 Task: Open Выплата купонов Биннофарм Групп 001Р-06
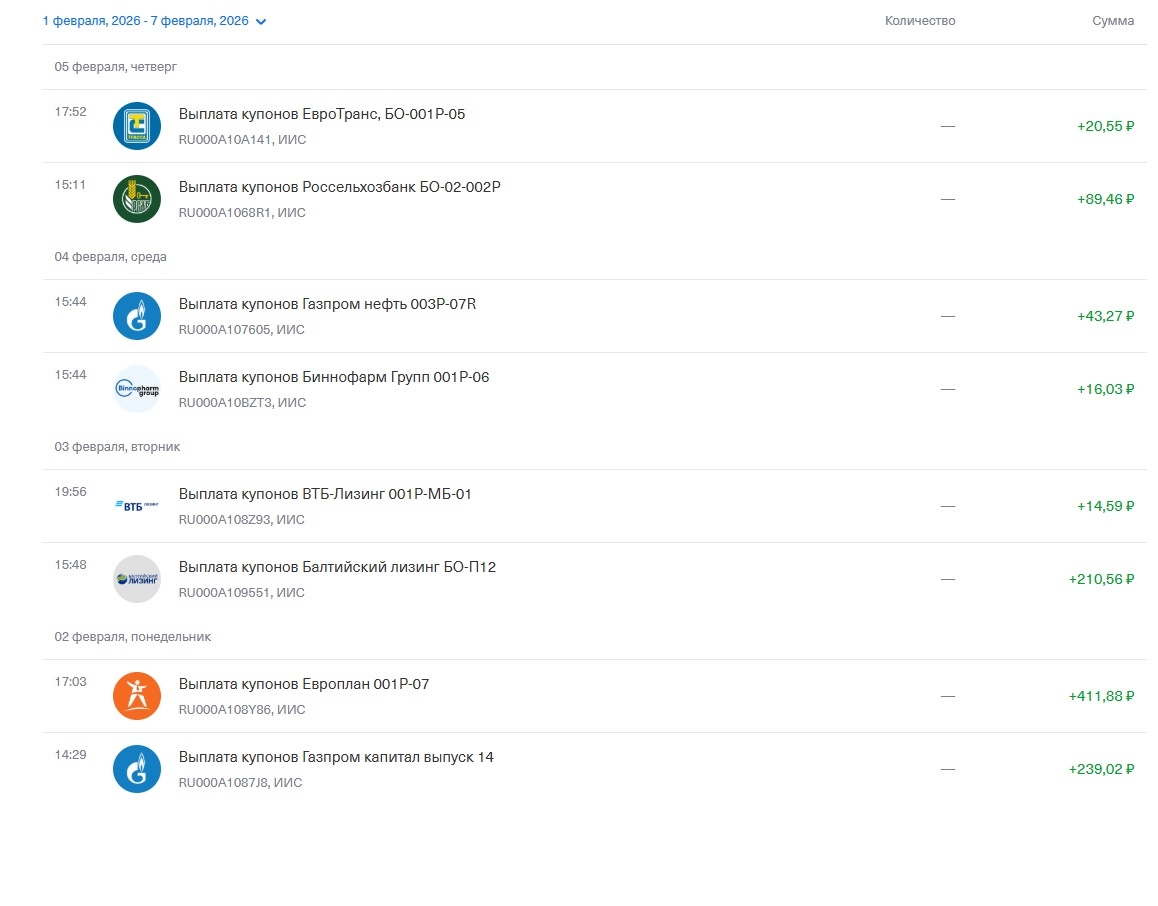pyautogui.click(x=334, y=377)
